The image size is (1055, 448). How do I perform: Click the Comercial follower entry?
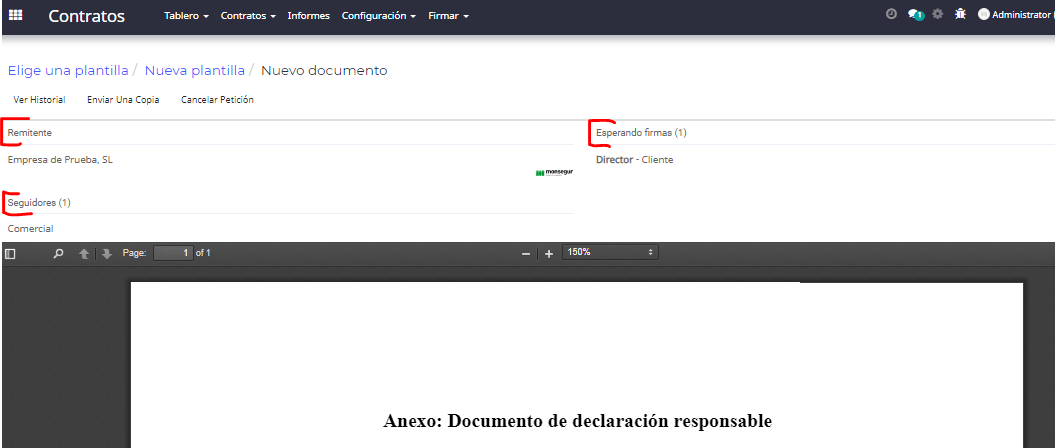coord(30,229)
